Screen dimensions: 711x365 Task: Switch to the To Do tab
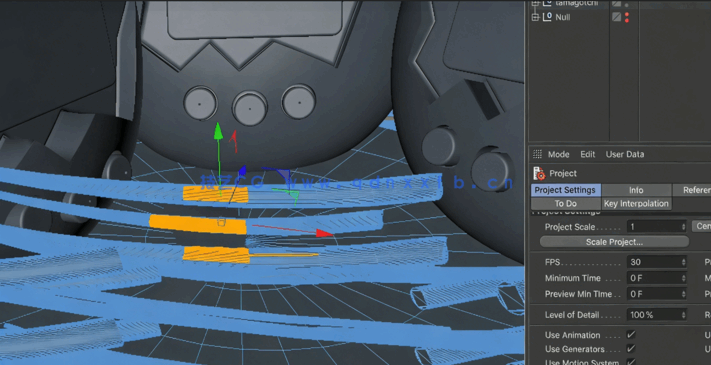[x=565, y=204]
